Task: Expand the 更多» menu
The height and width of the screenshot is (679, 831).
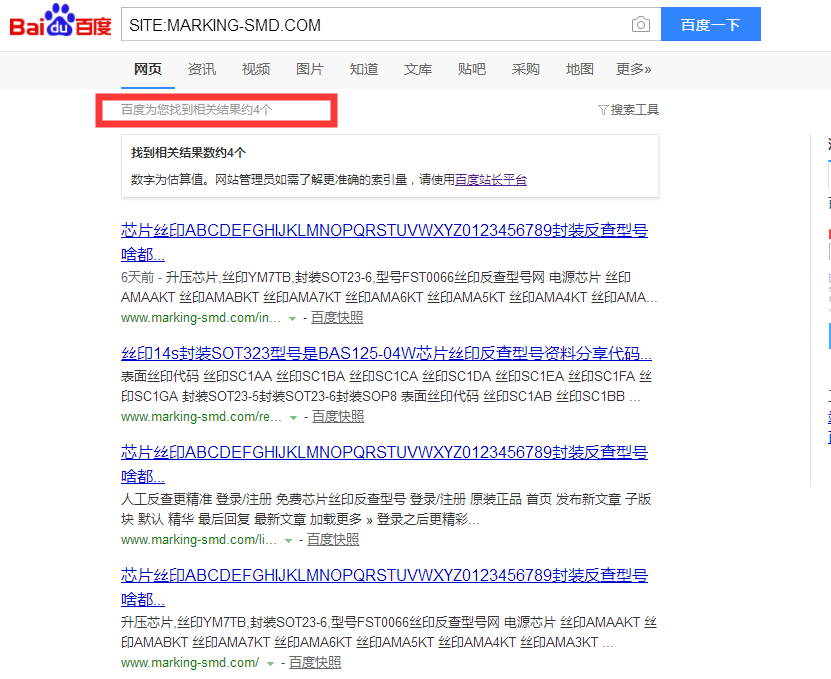Action: pos(633,69)
